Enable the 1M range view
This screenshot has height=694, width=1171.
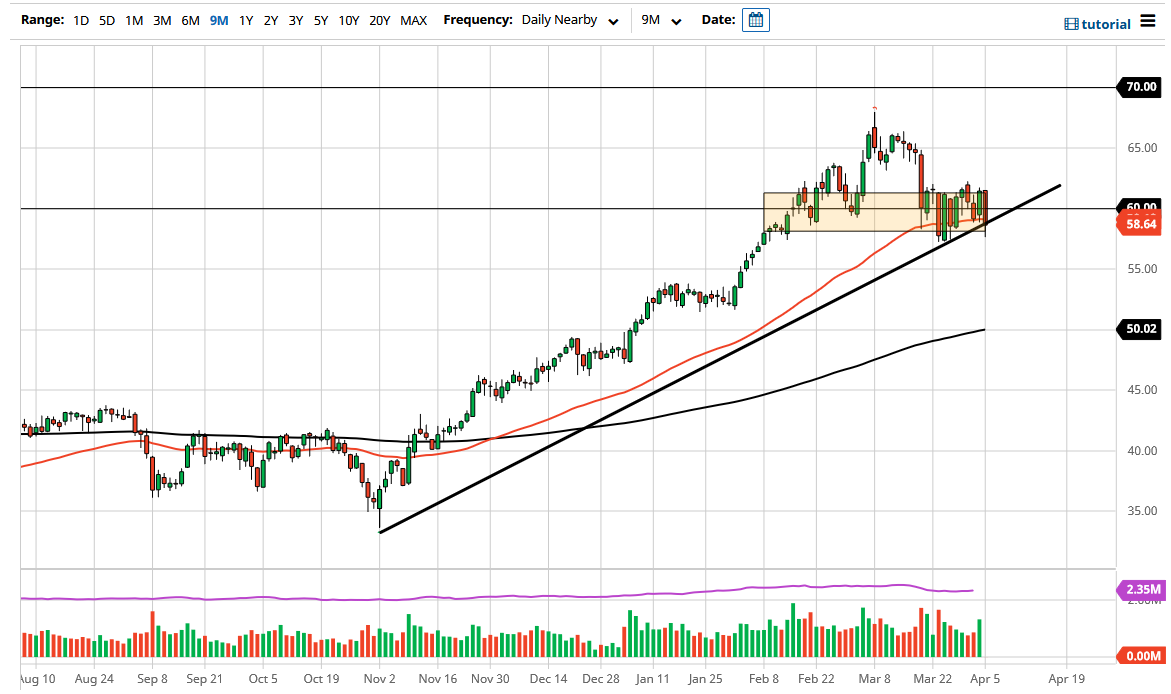pos(133,19)
